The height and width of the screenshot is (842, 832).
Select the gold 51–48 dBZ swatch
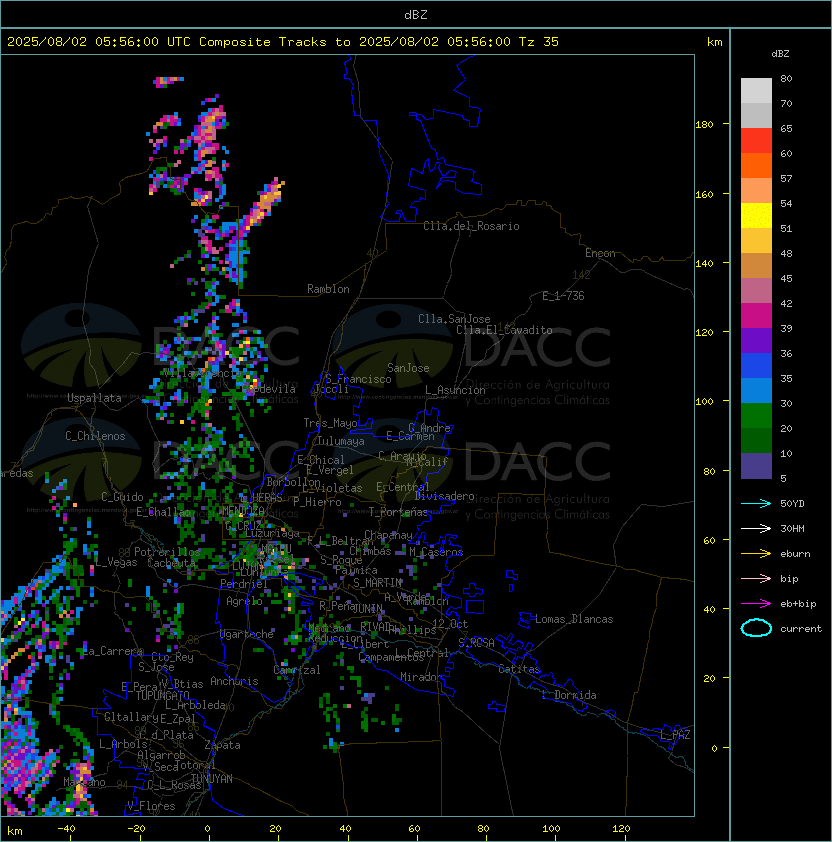click(756, 241)
